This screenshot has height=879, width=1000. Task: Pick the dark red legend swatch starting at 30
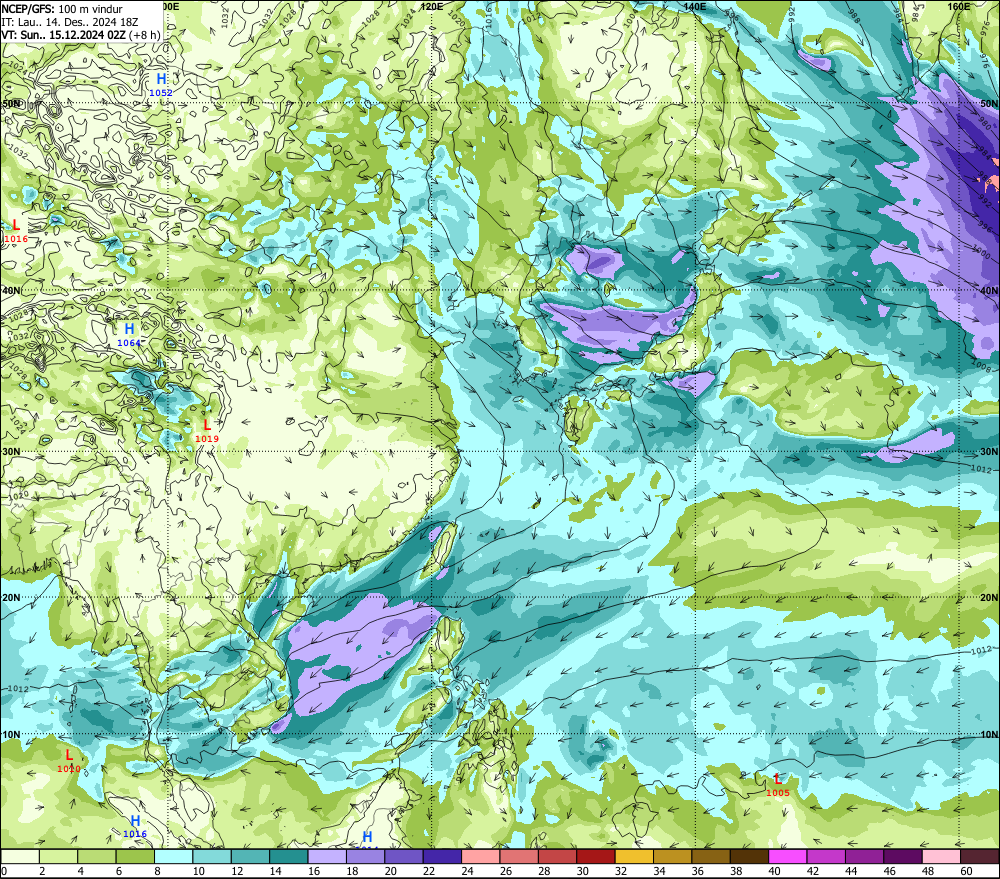[596, 856]
